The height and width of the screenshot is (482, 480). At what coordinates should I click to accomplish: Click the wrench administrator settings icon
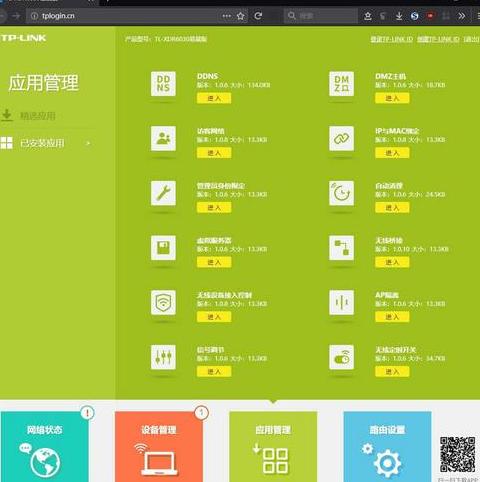click(x=163, y=193)
